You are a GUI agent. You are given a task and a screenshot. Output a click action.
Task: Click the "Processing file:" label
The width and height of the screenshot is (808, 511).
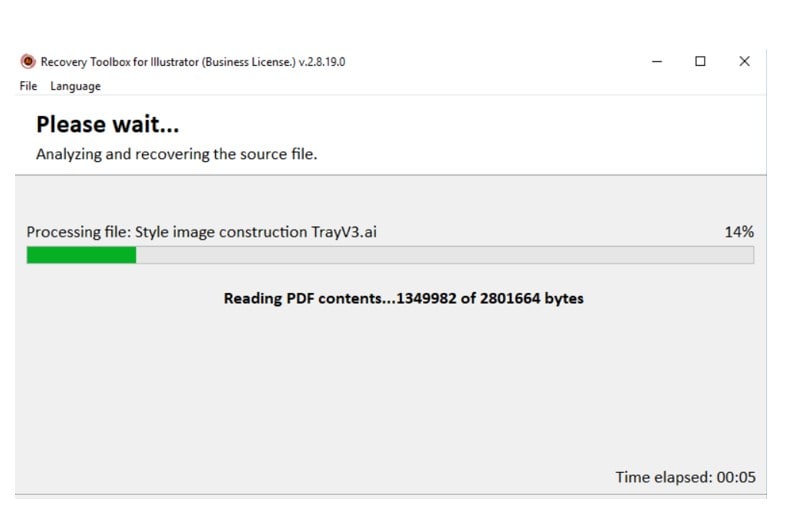tap(78, 232)
